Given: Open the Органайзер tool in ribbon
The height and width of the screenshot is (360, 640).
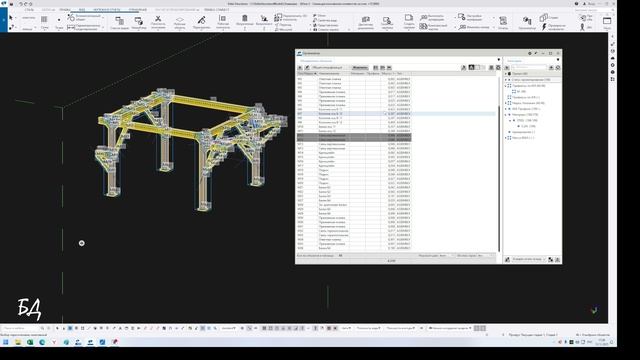Looking at the screenshot, I should [x=527, y=22].
